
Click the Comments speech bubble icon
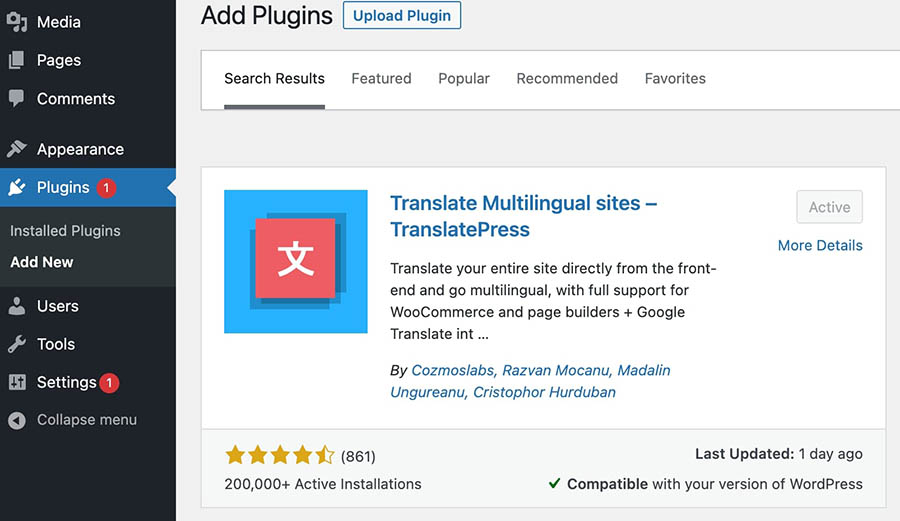point(17,99)
